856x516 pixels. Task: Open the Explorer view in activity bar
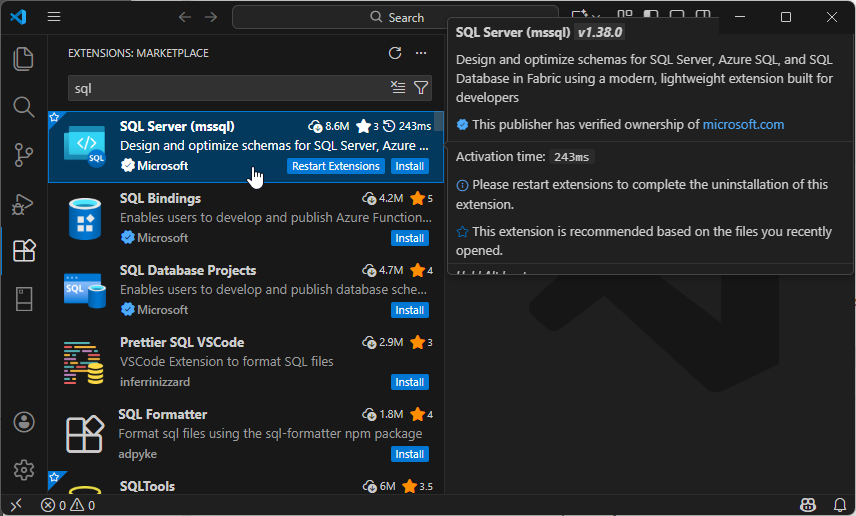pos(23,59)
